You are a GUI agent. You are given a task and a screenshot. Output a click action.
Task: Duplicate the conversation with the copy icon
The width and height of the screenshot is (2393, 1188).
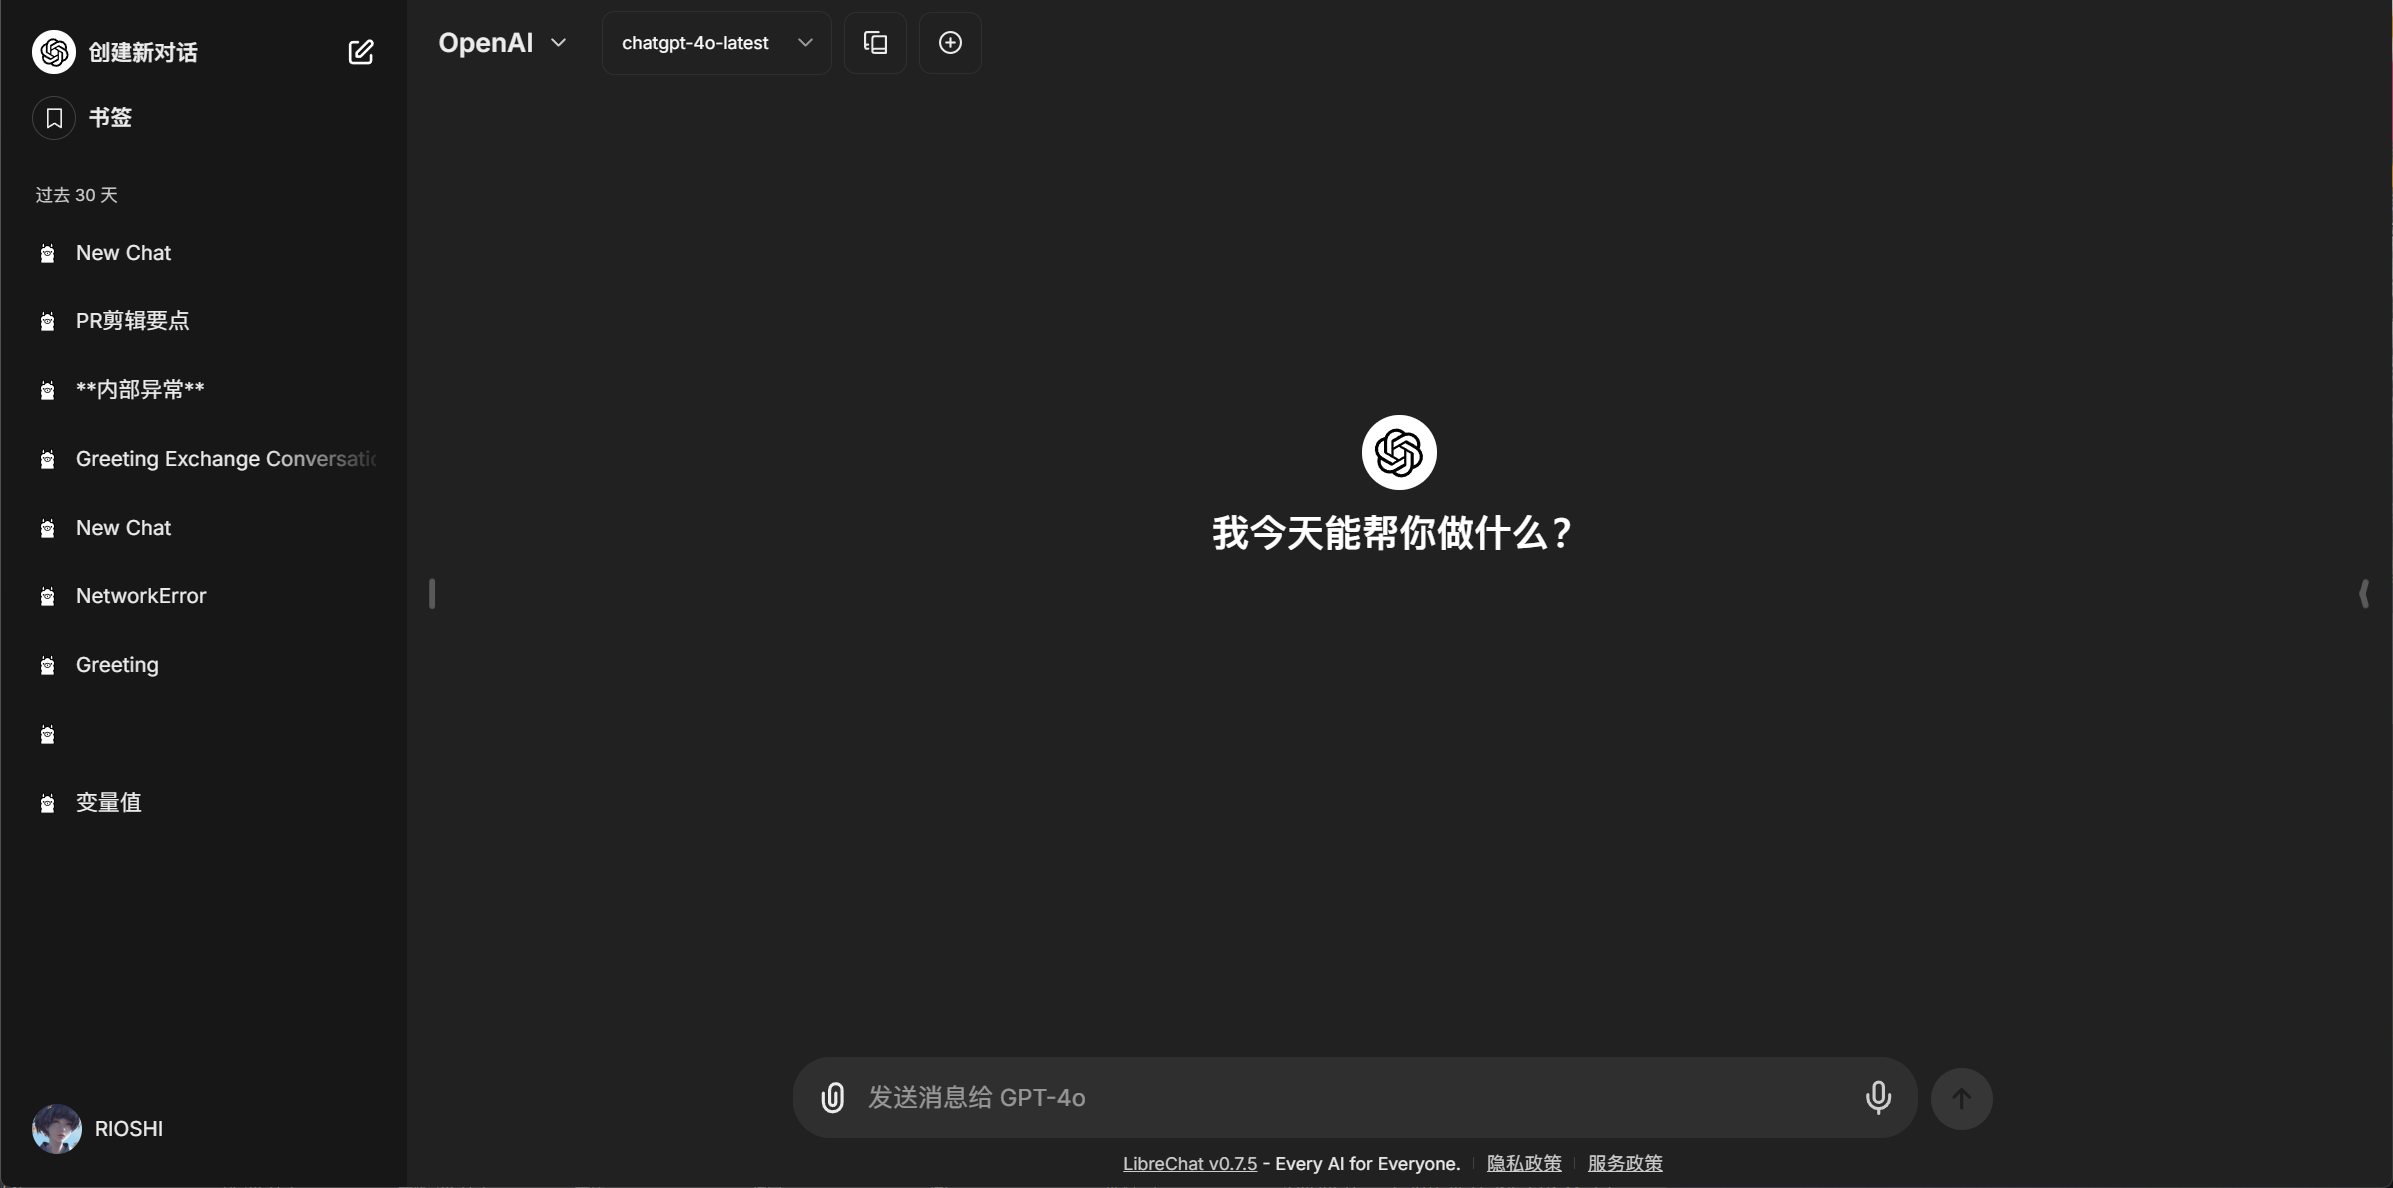click(873, 42)
